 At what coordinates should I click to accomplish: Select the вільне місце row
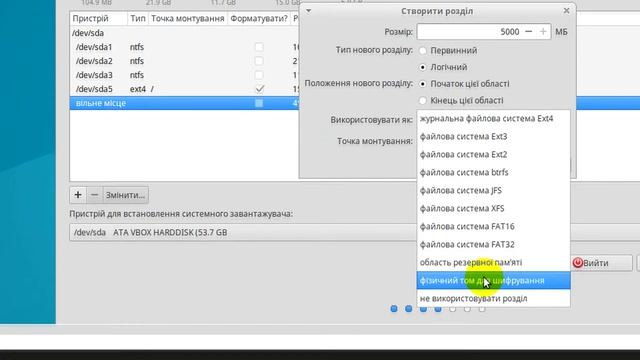tap(184, 103)
